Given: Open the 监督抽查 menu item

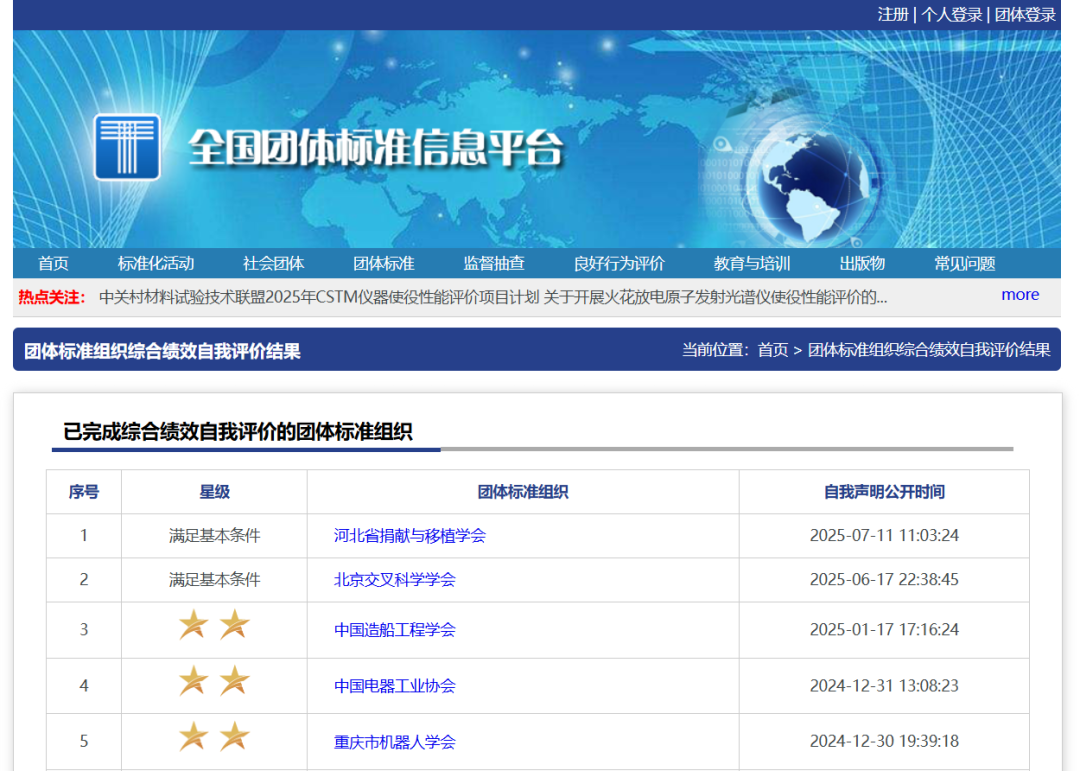Looking at the screenshot, I should coord(494,264).
